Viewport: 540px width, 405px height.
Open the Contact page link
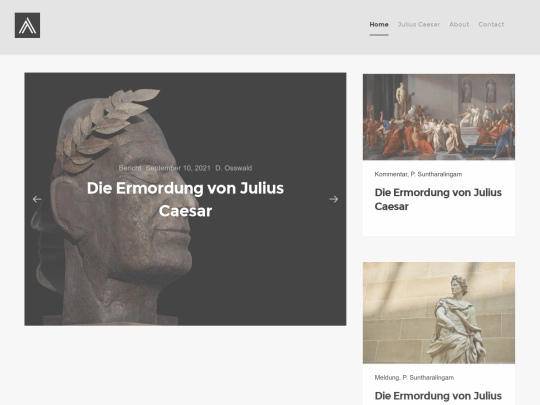coord(491,24)
